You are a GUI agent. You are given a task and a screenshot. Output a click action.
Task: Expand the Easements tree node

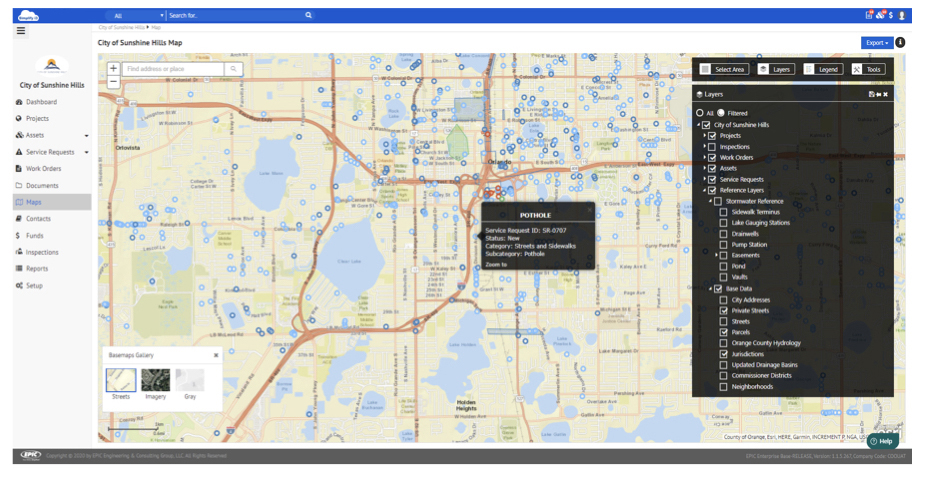(x=717, y=255)
